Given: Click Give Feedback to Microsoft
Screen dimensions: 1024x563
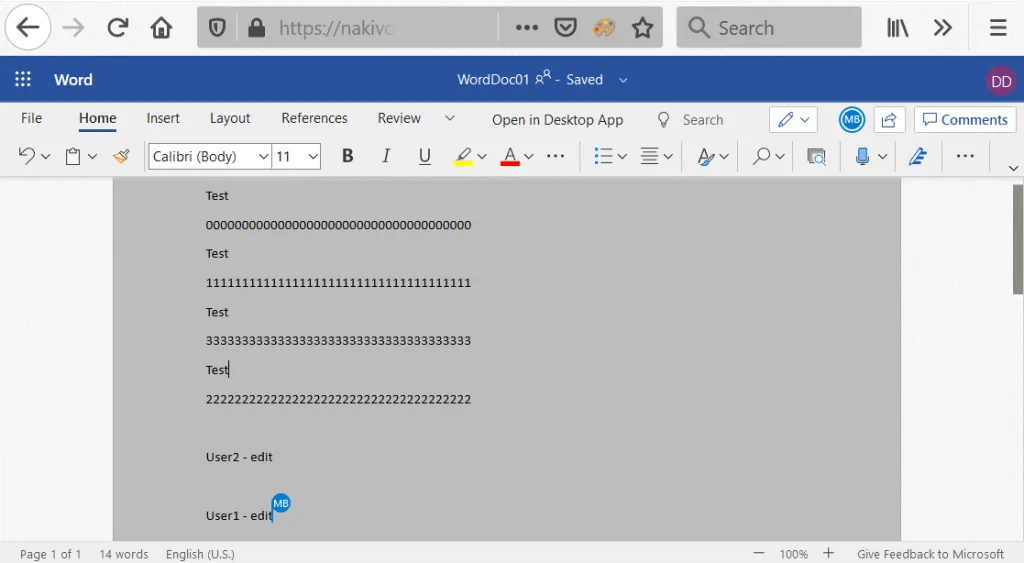Looking at the screenshot, I should (x=930, y=554).
